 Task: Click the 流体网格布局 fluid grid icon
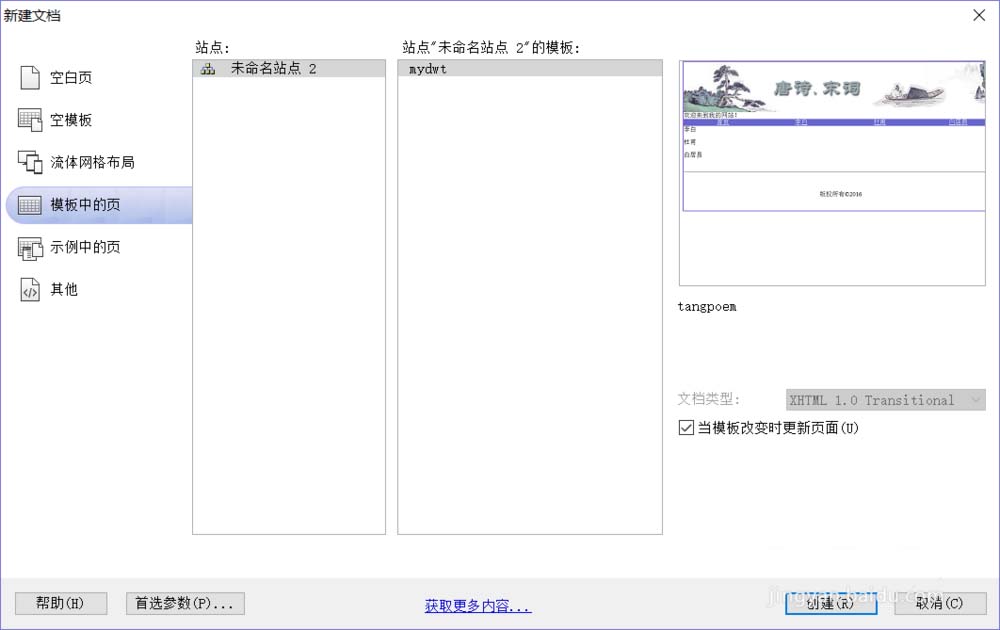tap(30, 162)
